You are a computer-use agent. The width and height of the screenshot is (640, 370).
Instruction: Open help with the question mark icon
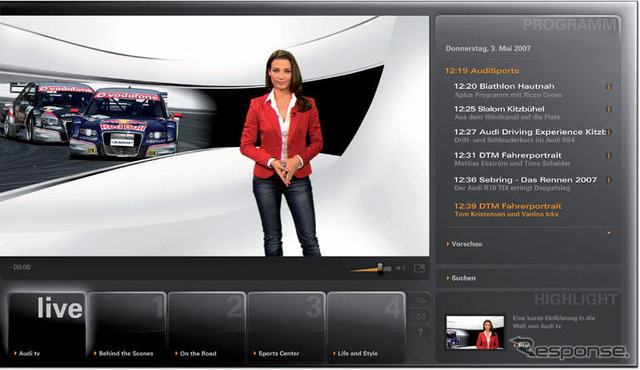(420, 332)
